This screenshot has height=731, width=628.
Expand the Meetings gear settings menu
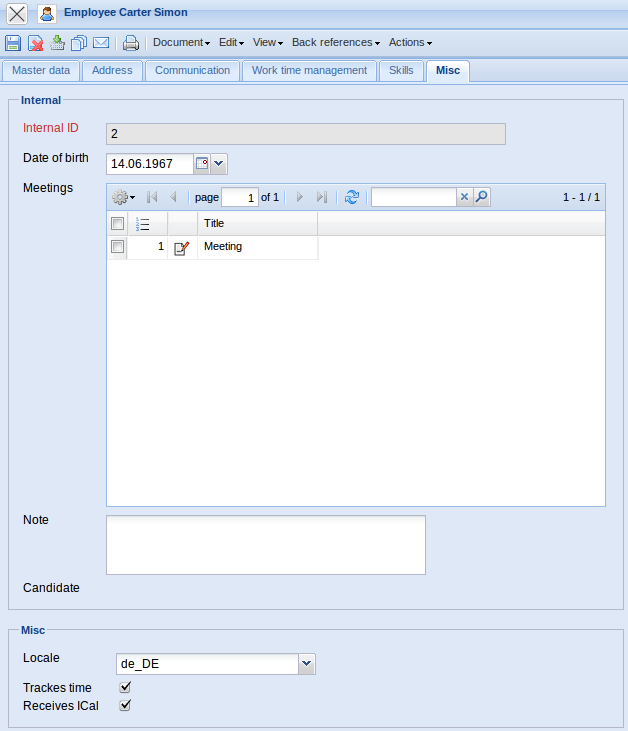pos(124,198)
